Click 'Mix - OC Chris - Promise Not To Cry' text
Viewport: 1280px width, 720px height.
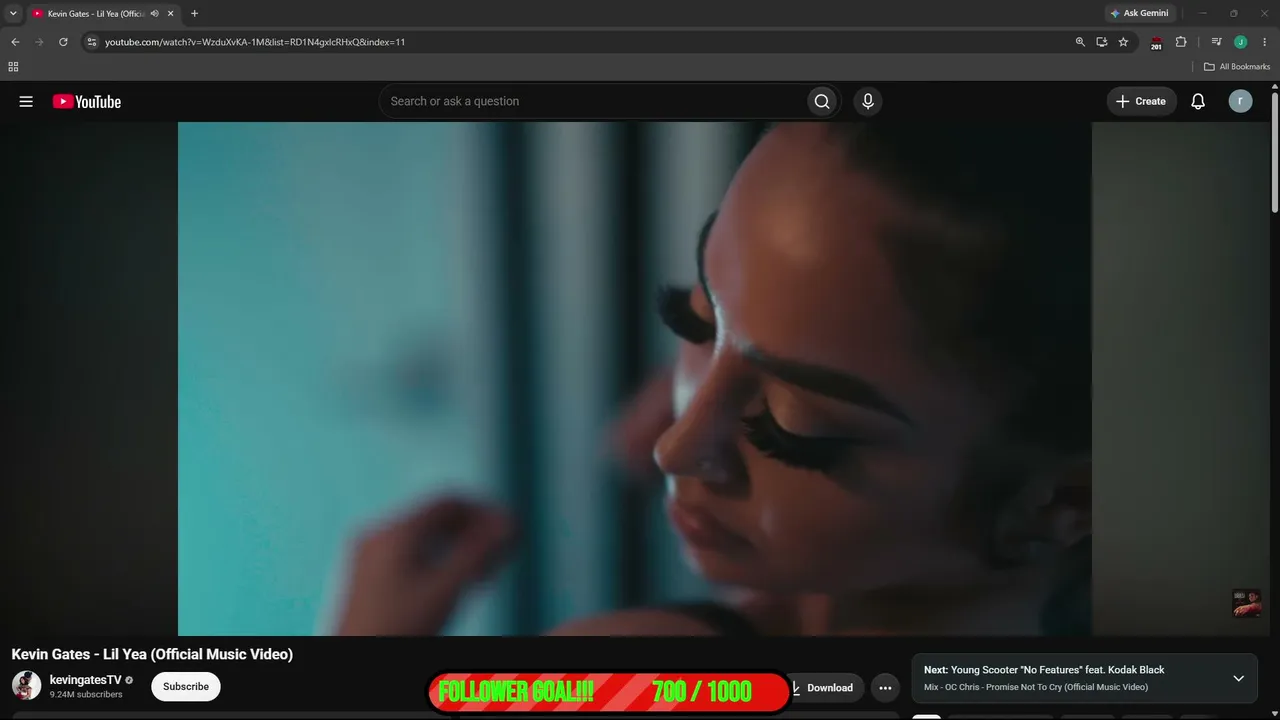tap(1036, 687)
